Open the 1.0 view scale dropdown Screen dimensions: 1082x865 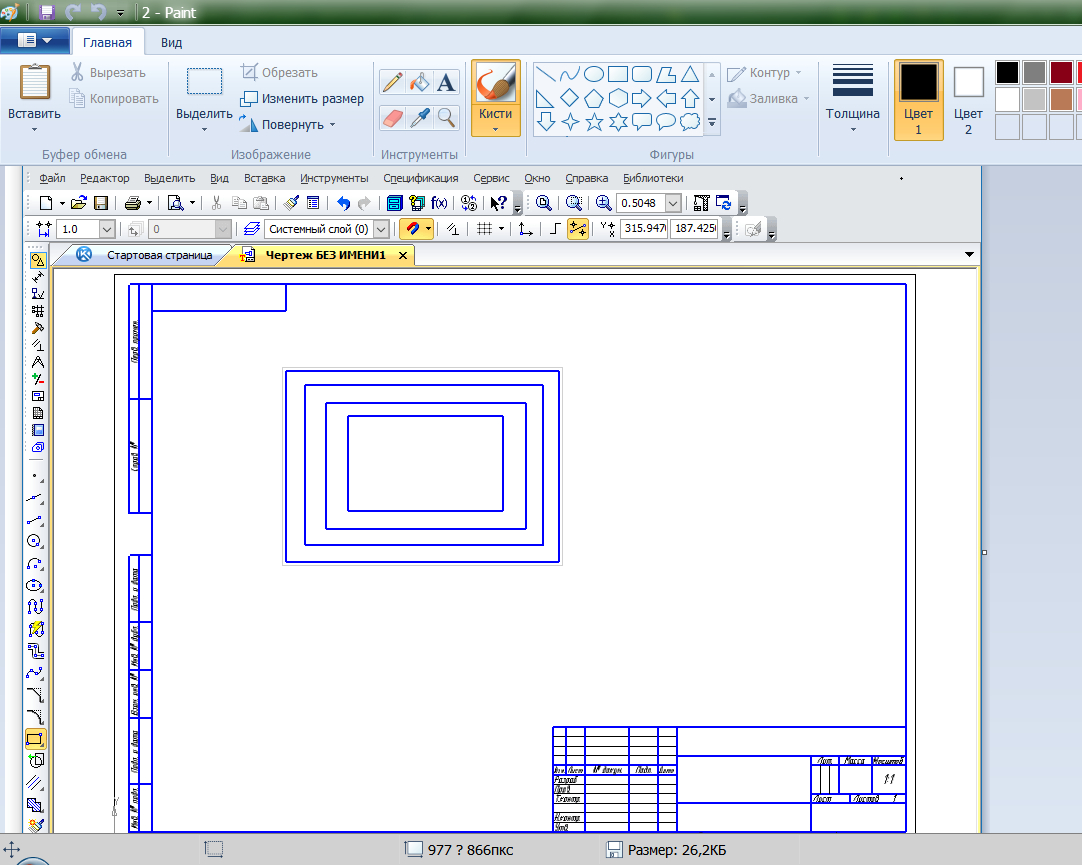tap(106, 229)
